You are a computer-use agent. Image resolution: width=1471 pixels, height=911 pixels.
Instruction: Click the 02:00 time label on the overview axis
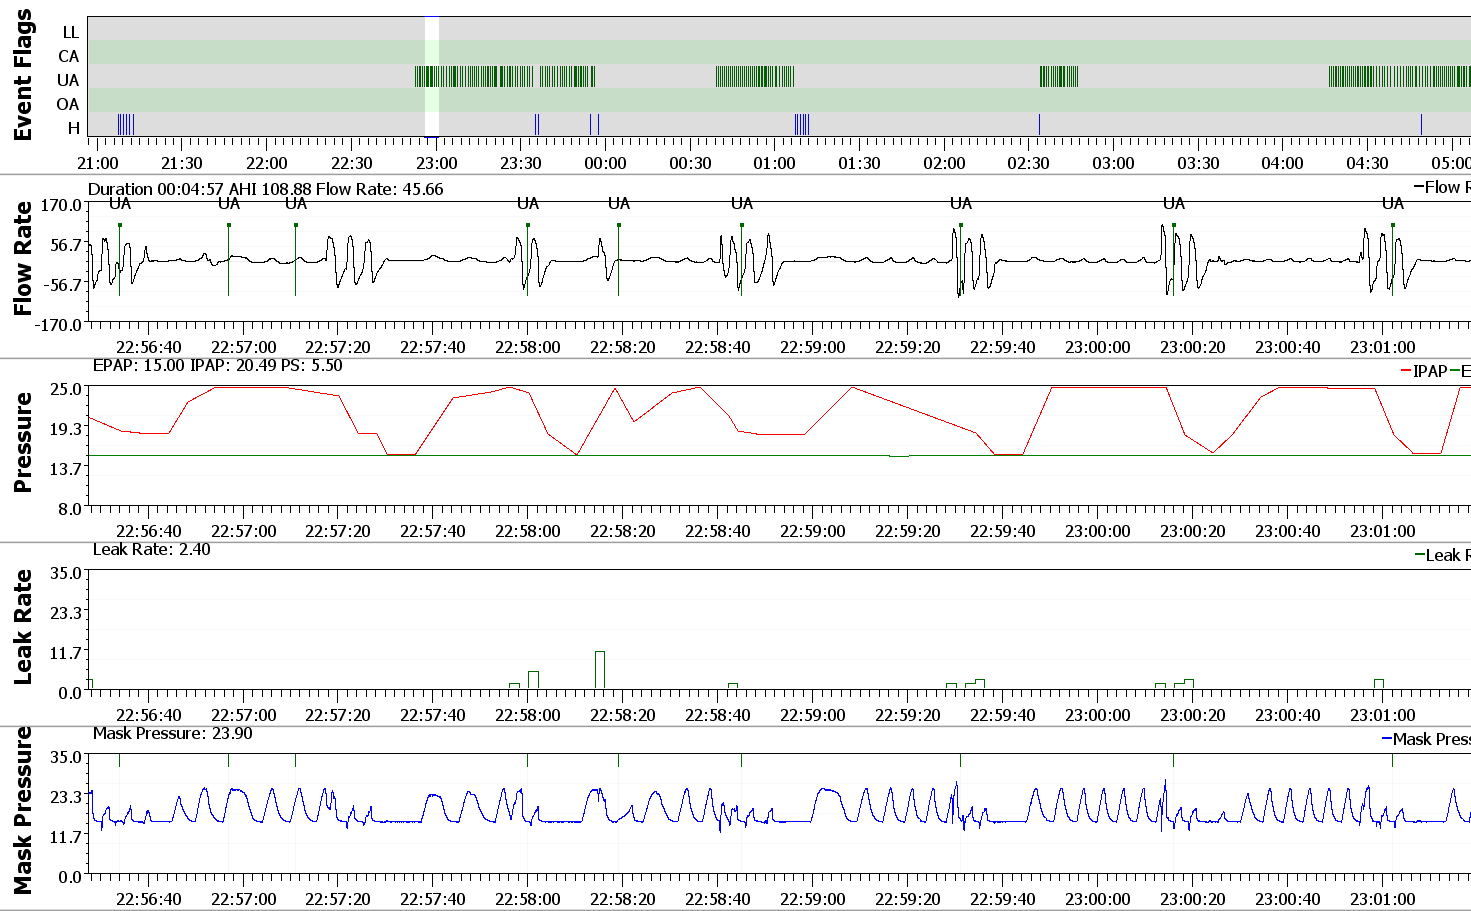coord(944,163)
